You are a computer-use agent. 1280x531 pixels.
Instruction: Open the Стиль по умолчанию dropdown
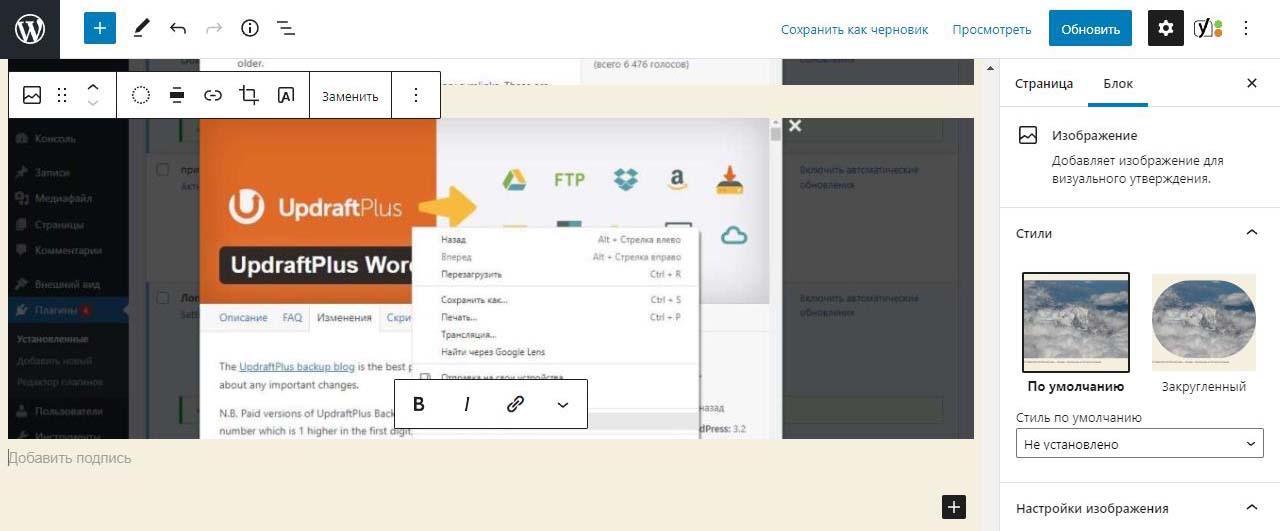click(x=1139, y=444)
